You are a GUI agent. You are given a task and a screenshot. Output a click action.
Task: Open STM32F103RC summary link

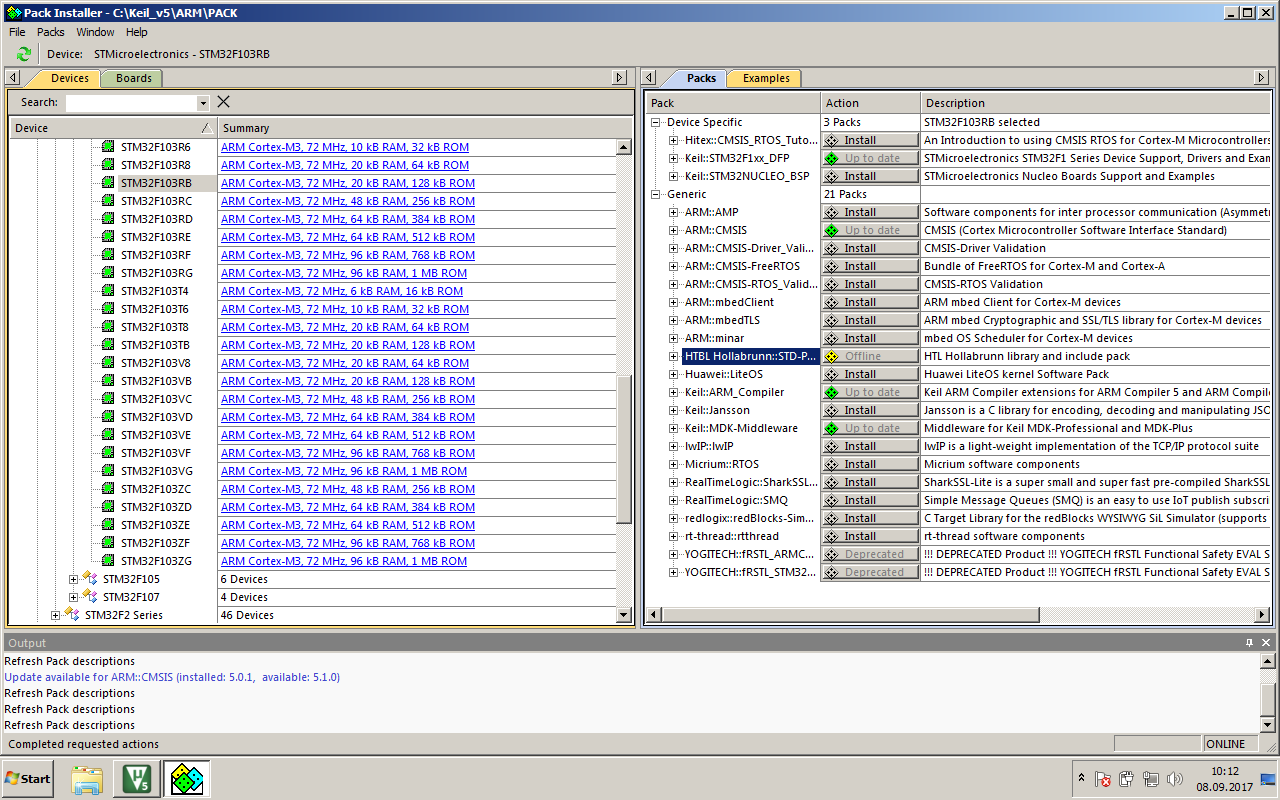(348, 201)
